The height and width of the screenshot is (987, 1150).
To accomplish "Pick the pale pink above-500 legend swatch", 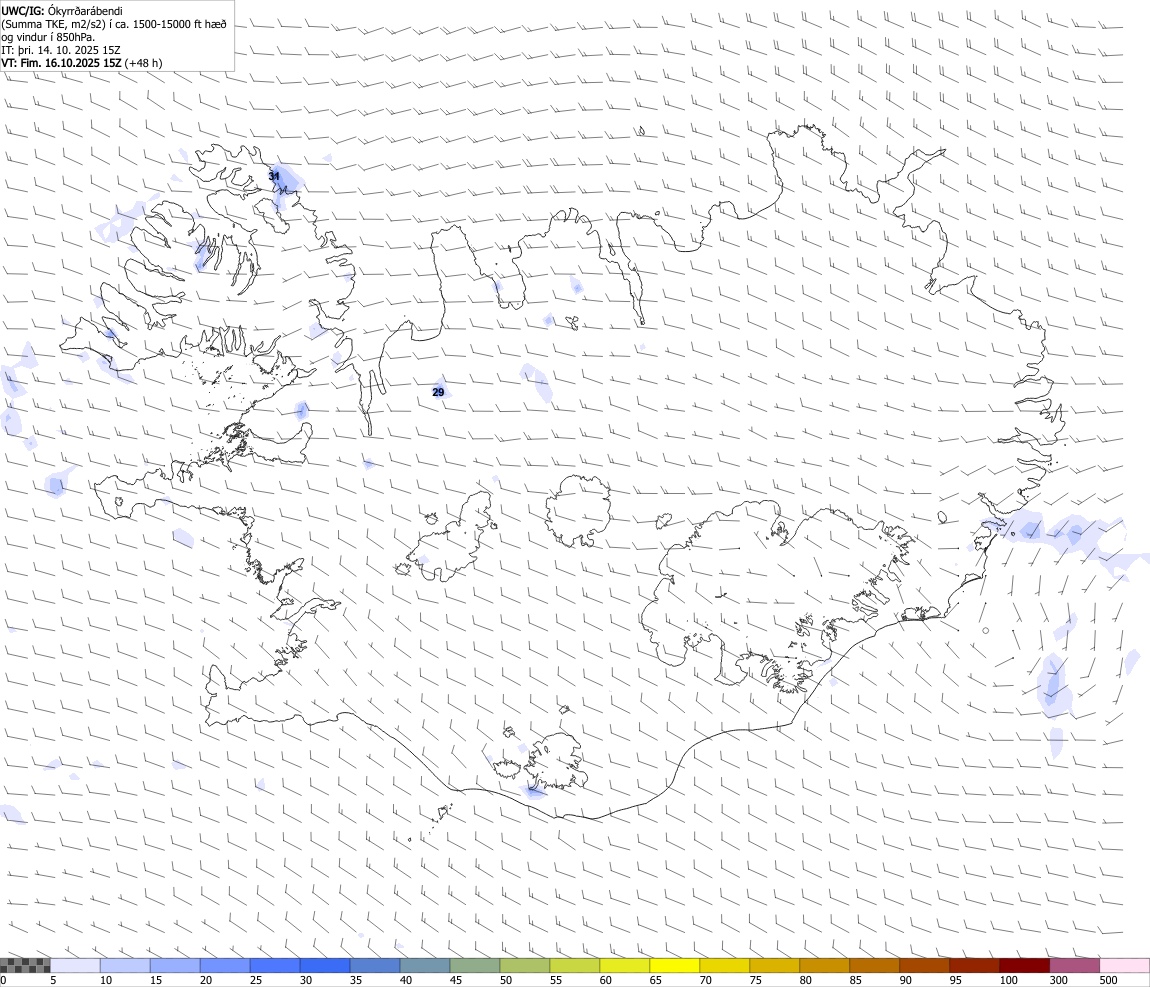I will pyautogui.click(x=1125, y=965).
